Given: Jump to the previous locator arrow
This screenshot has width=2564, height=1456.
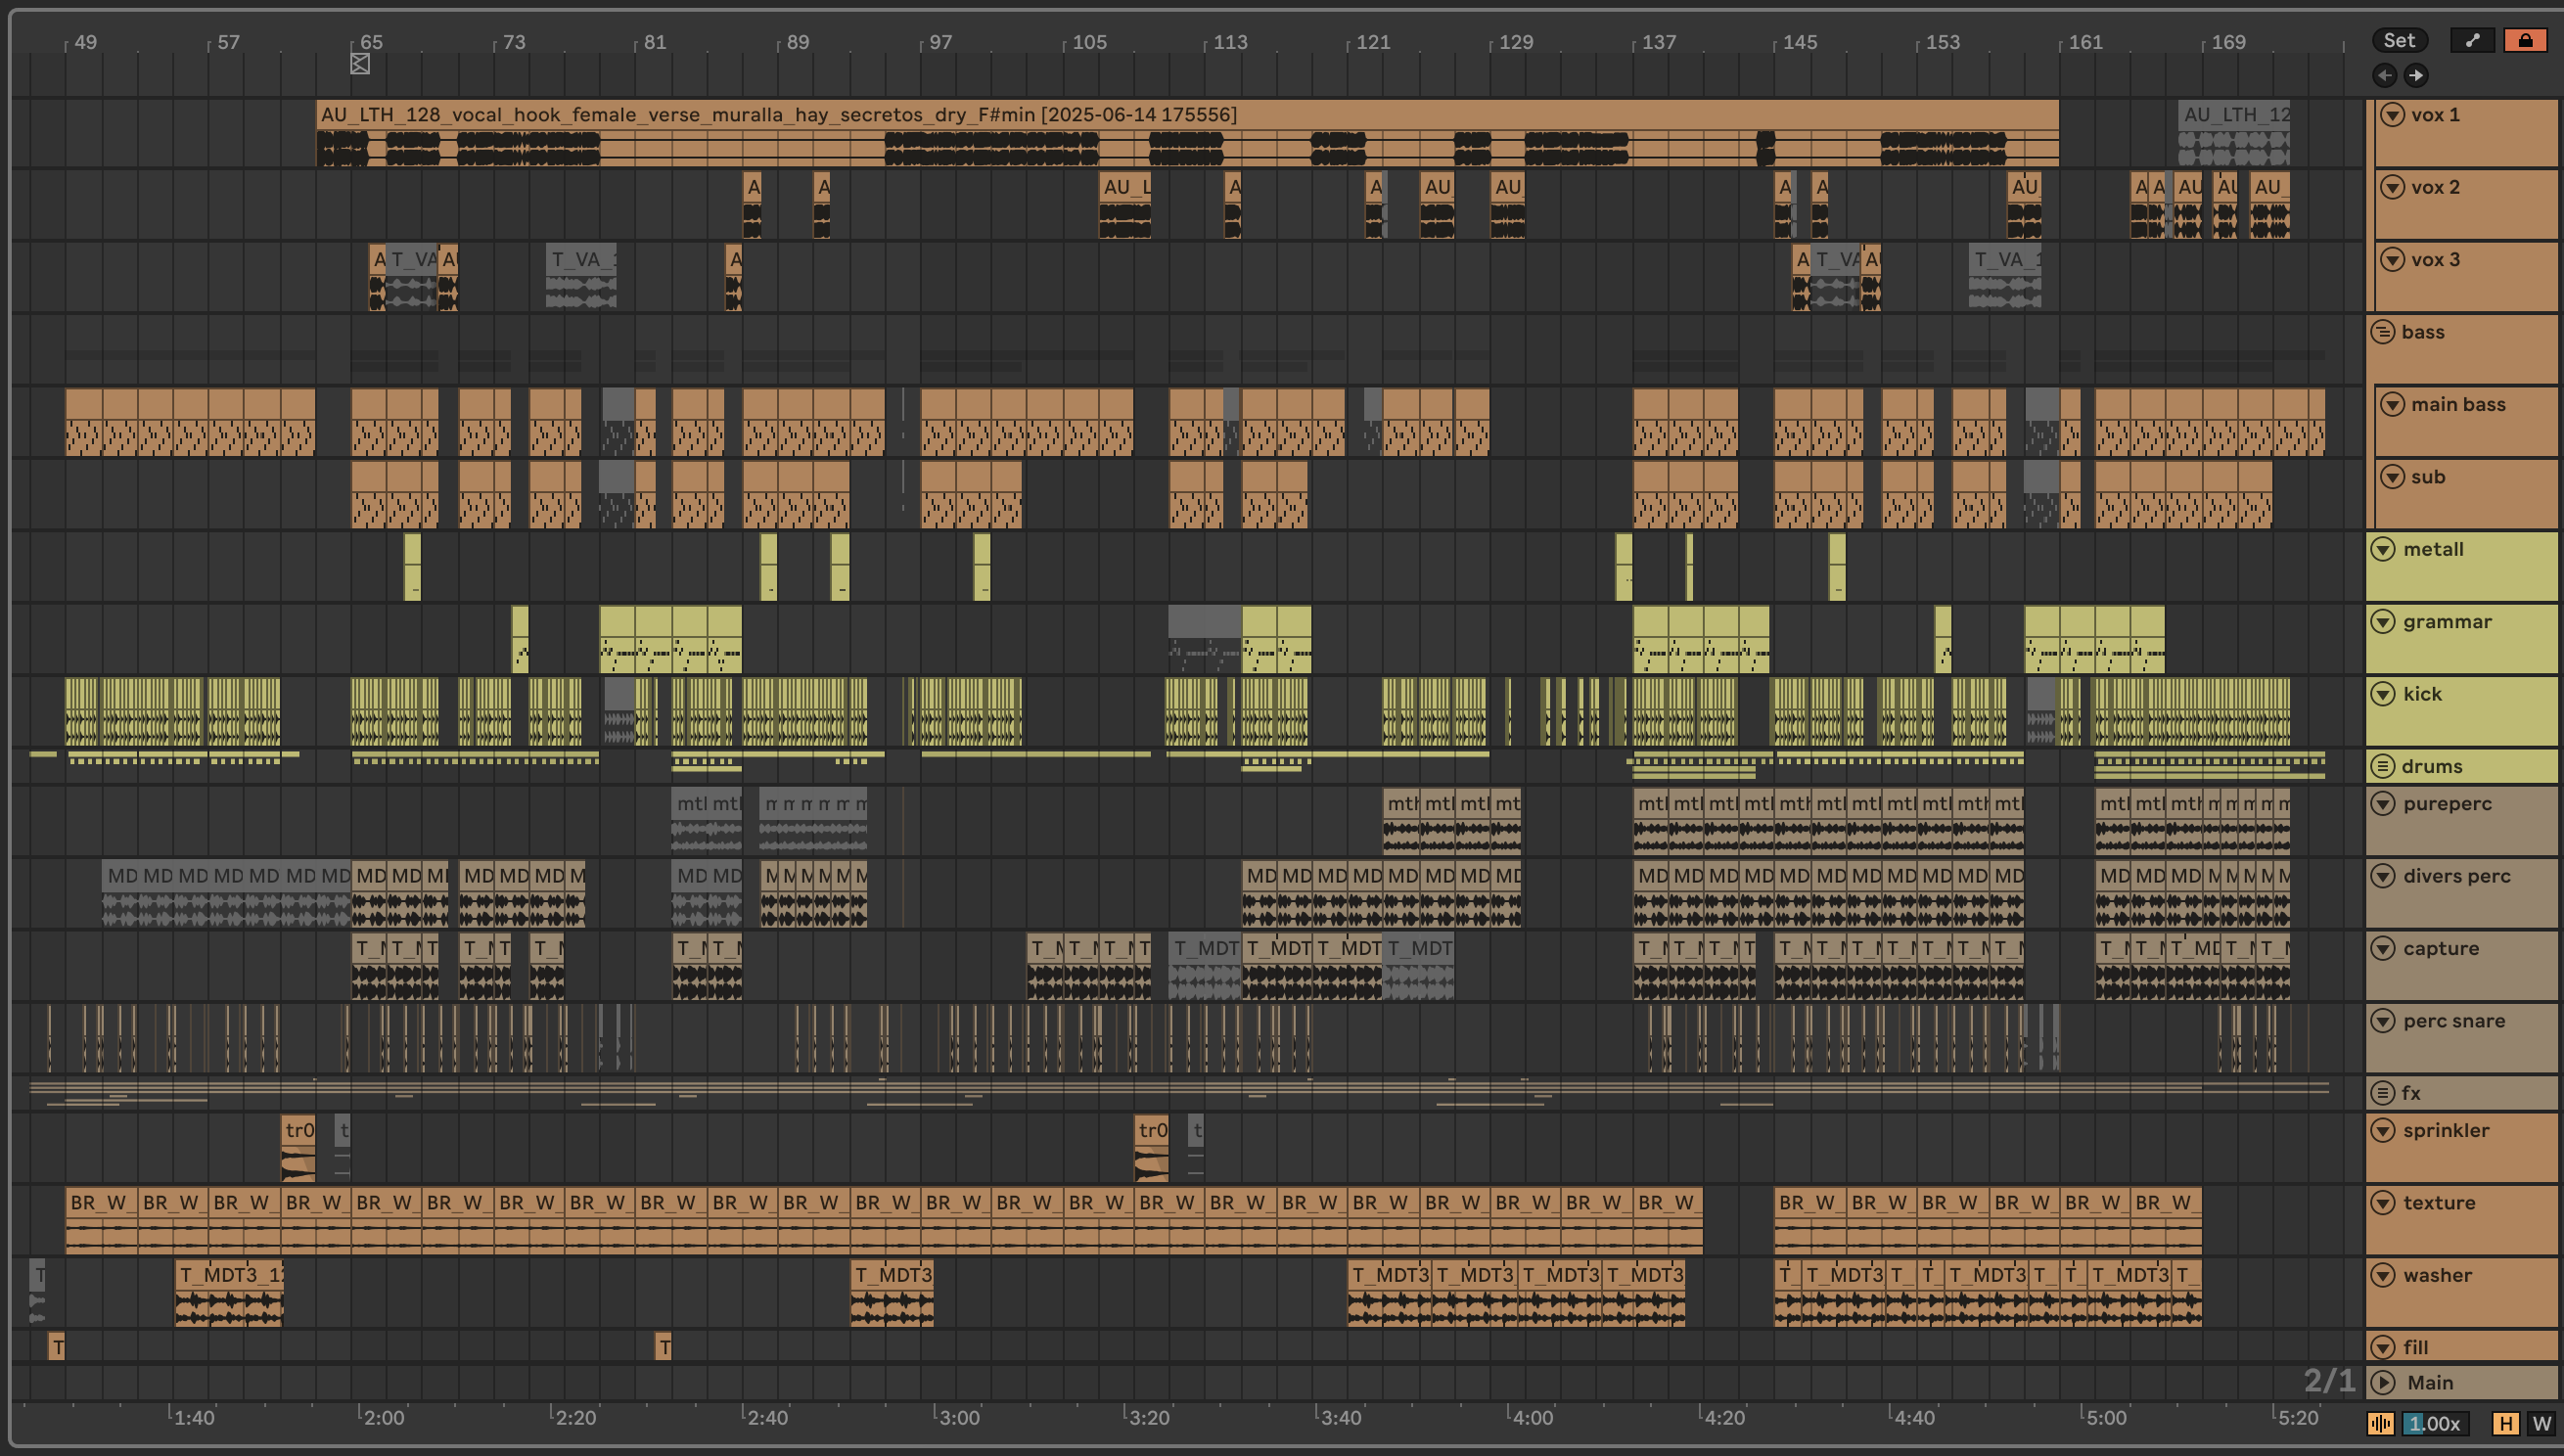Looking at the screenshot, I should pos(2384,75).
